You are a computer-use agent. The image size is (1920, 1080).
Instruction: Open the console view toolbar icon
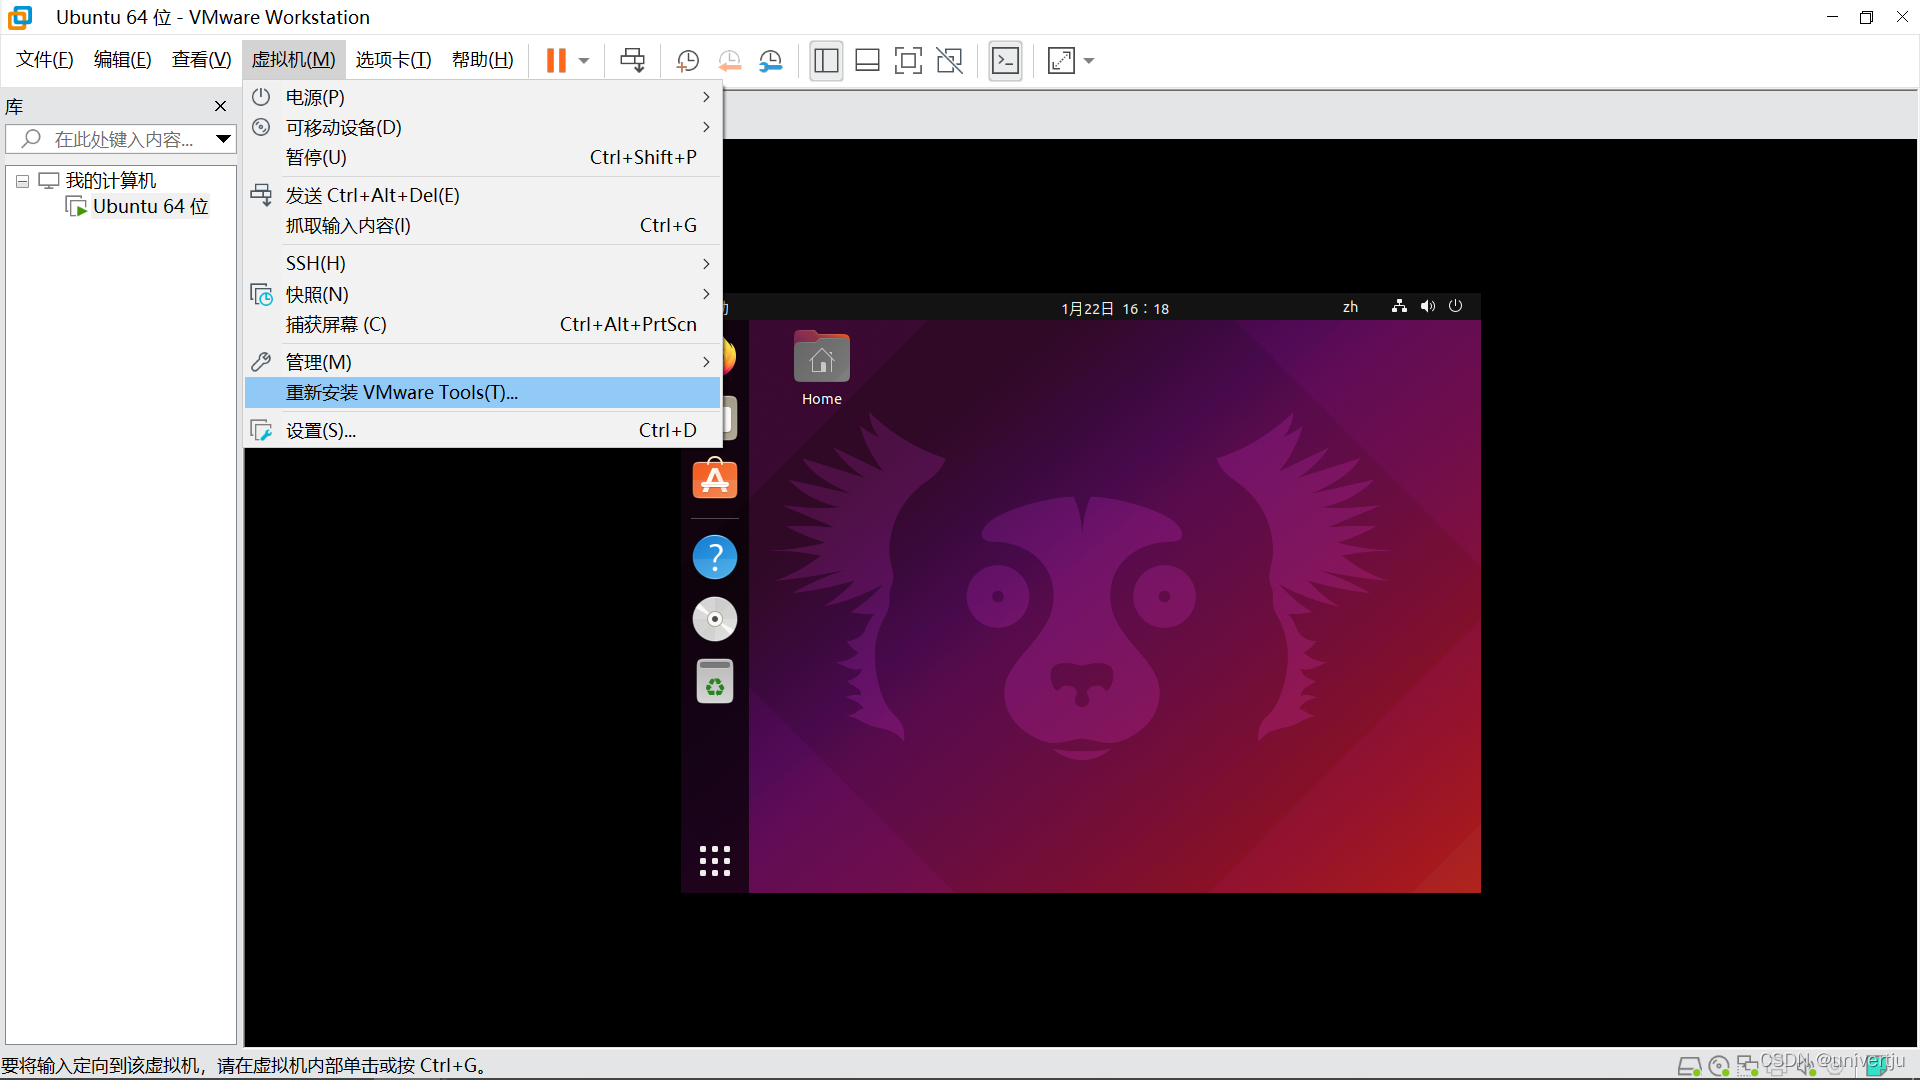pos(1005,61)
